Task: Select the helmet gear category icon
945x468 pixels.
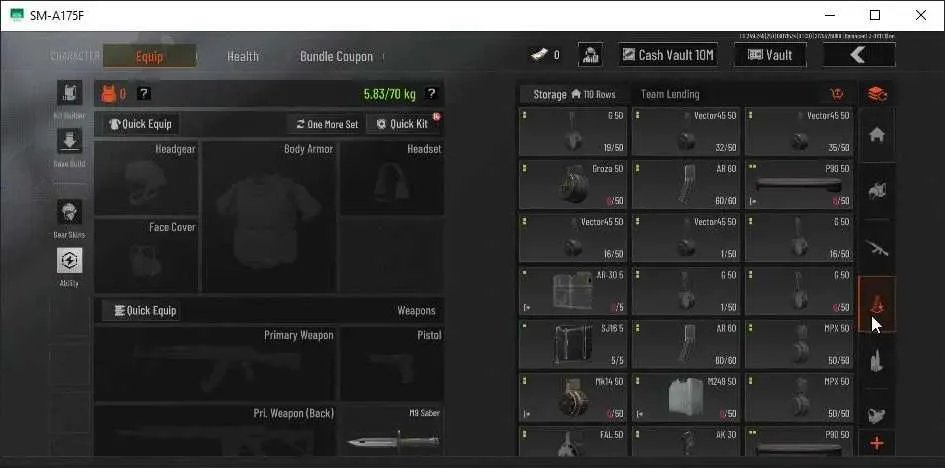Action: coord(876,192)
